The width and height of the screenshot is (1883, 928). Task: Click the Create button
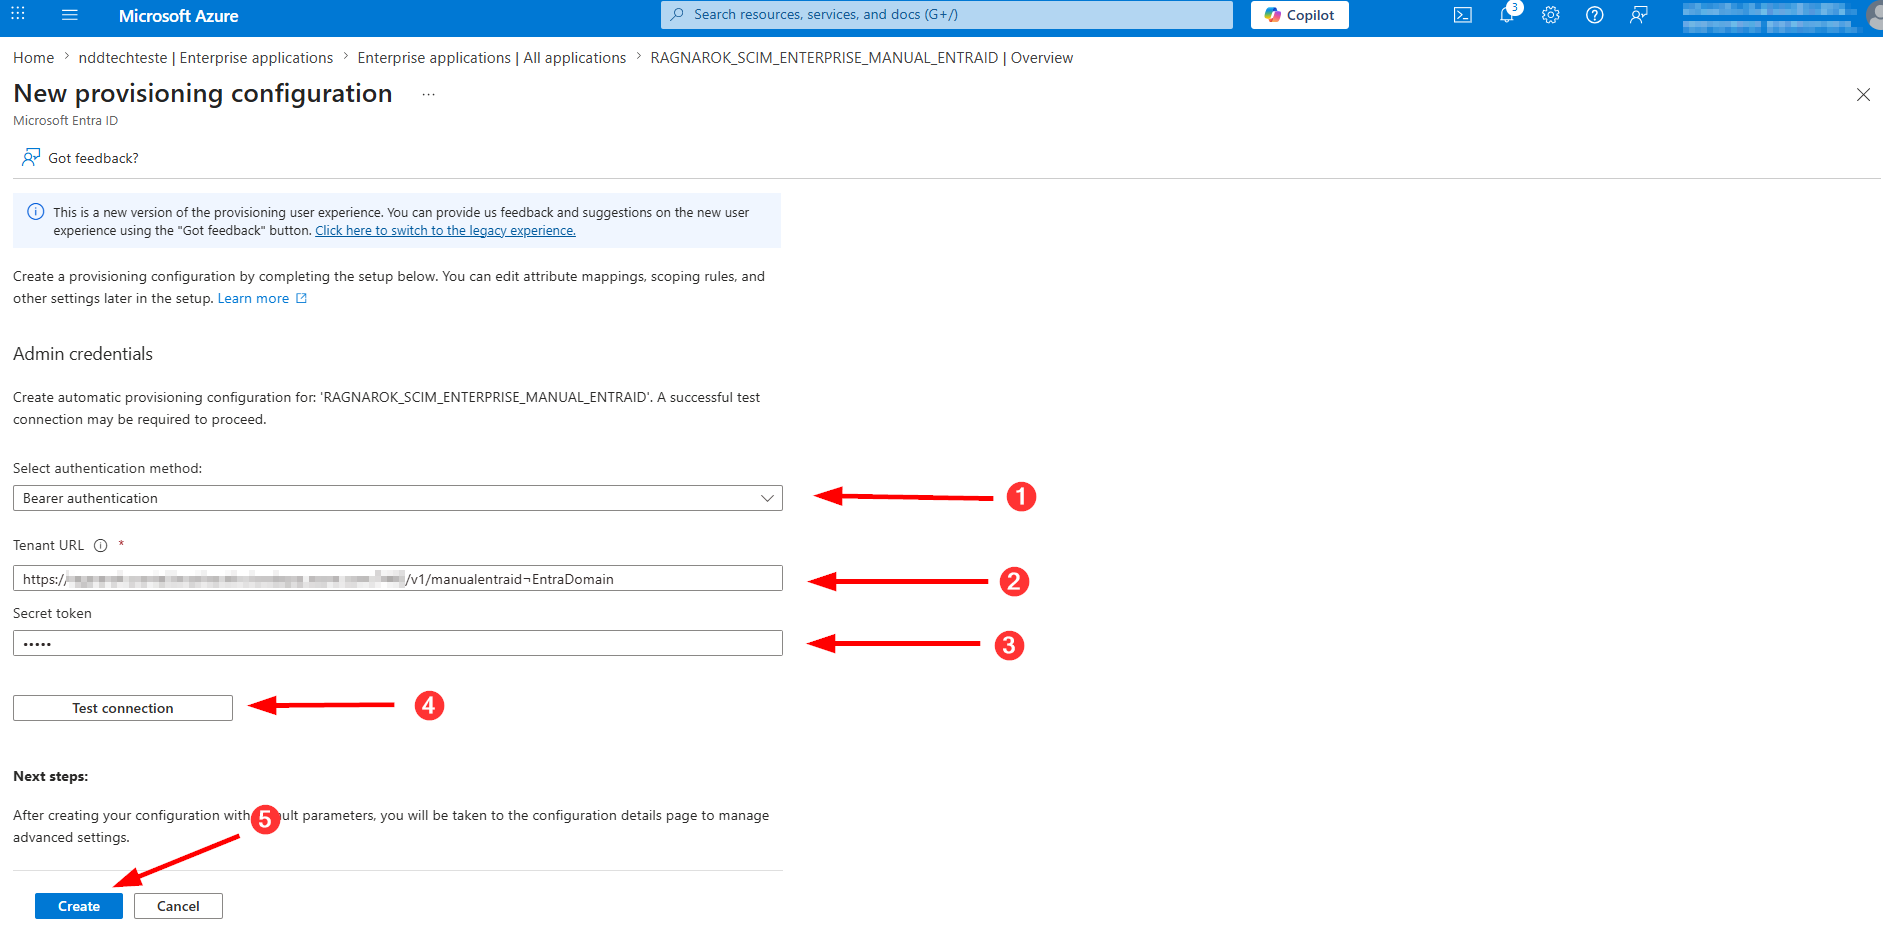[79, 906]
